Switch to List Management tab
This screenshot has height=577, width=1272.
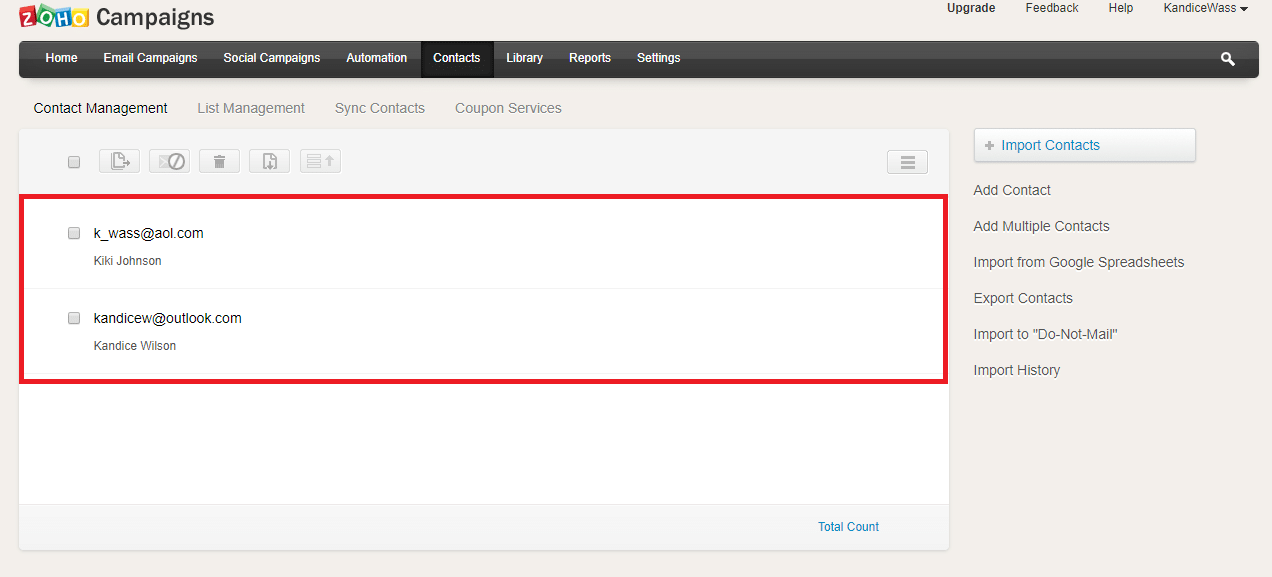[x=251, y=108]
